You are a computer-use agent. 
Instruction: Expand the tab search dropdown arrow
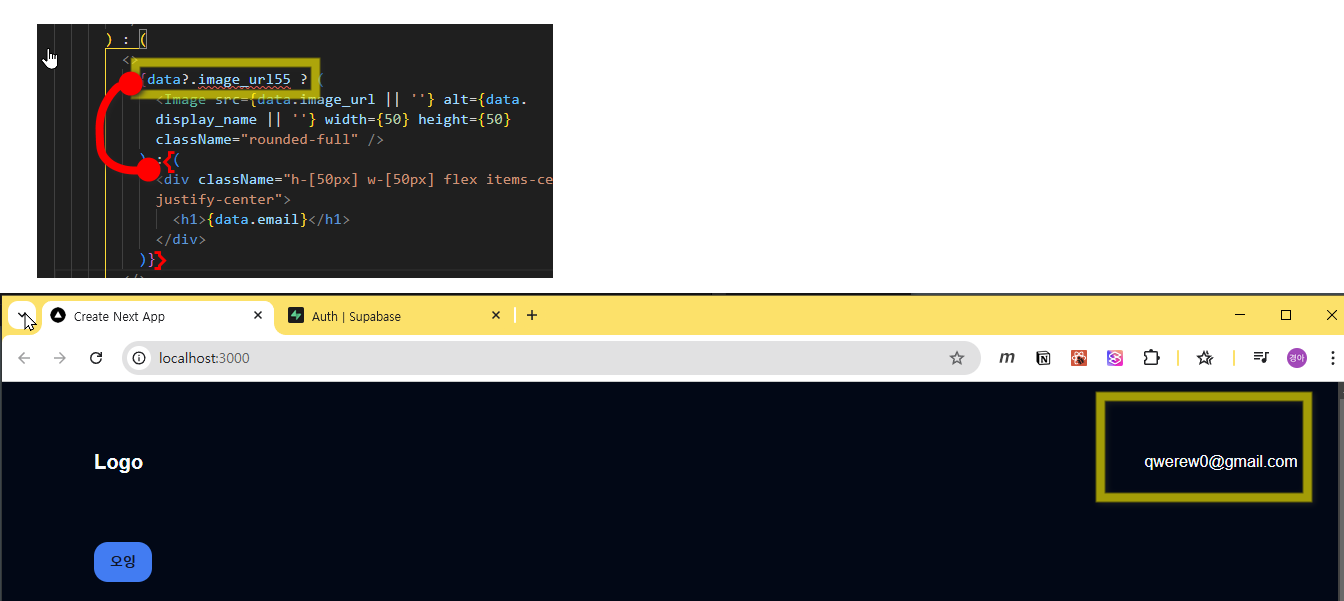(22, 316)
